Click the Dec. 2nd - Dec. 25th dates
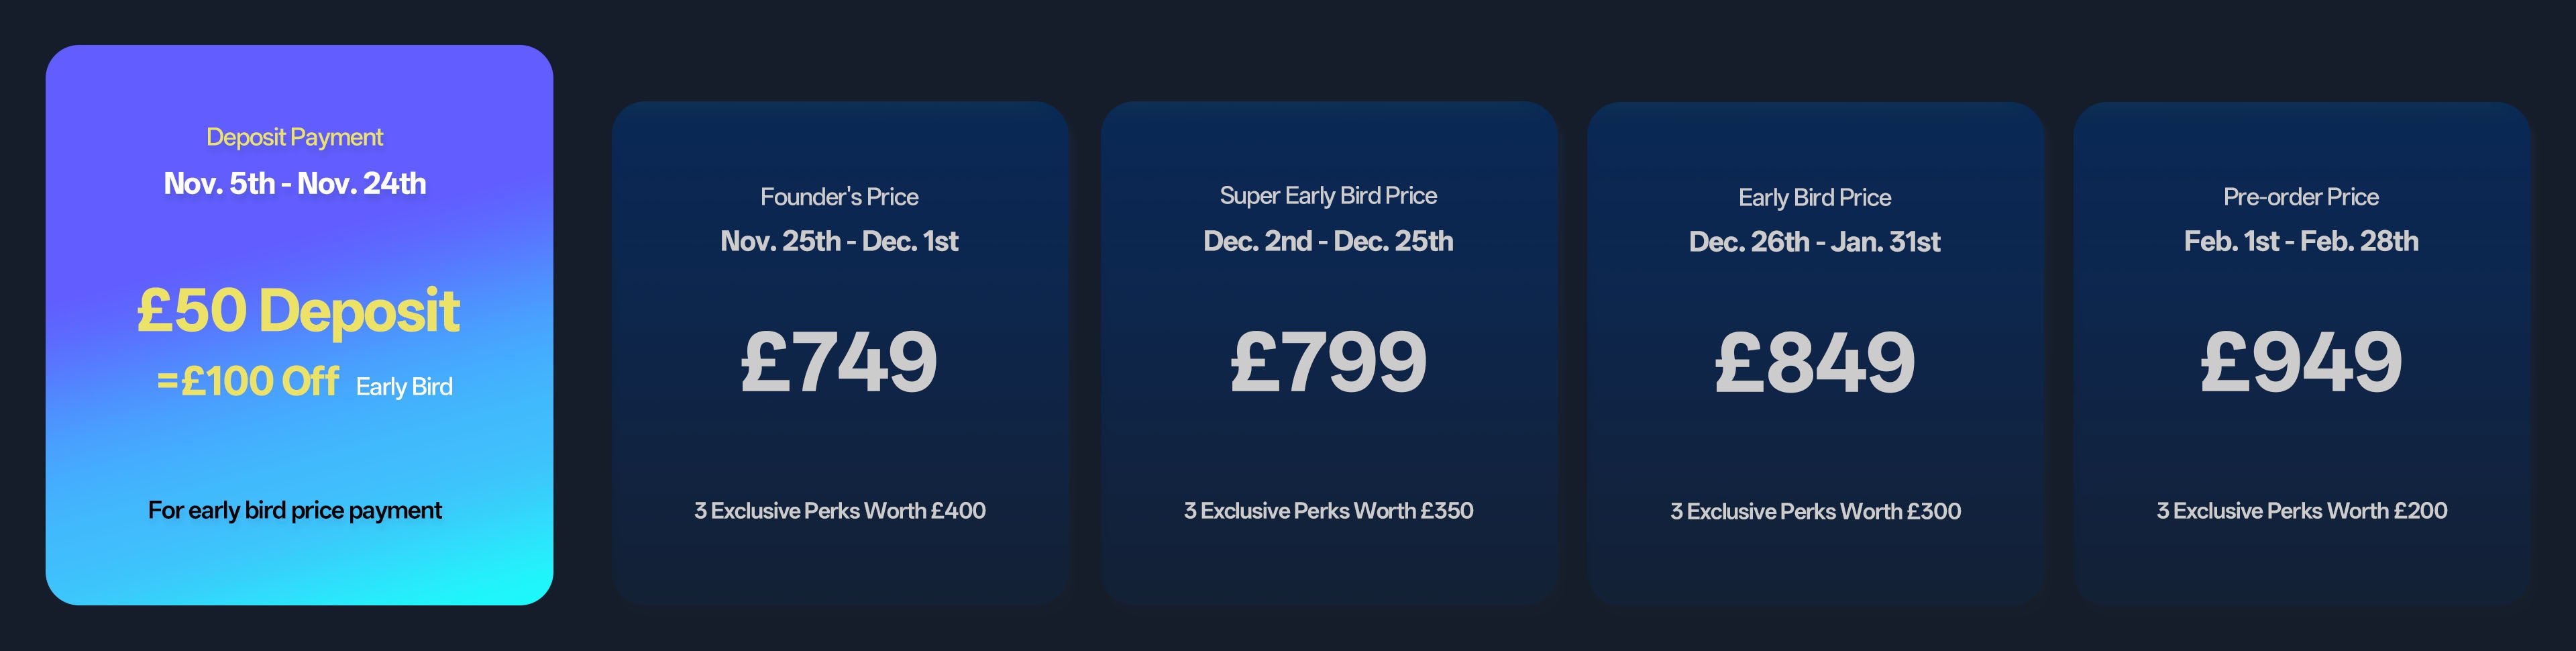The height and width of the screenshot is (651, 2576). tap(1328, 241)
